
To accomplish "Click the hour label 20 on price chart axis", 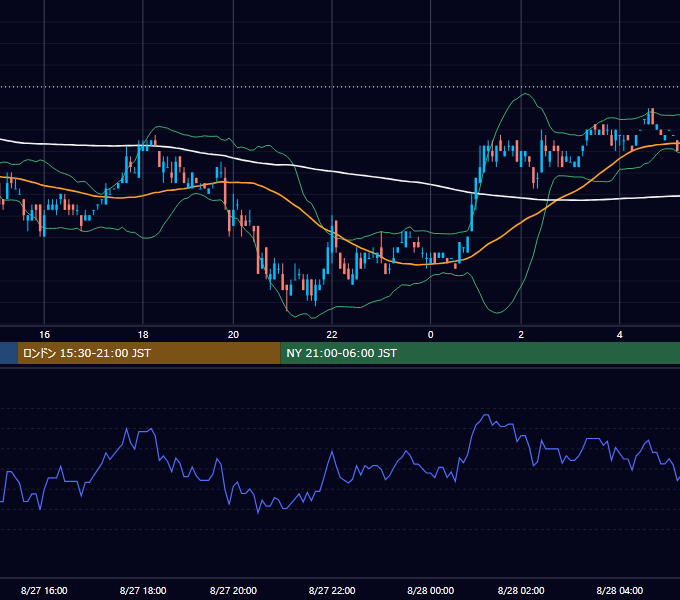I will click(233, 335).
